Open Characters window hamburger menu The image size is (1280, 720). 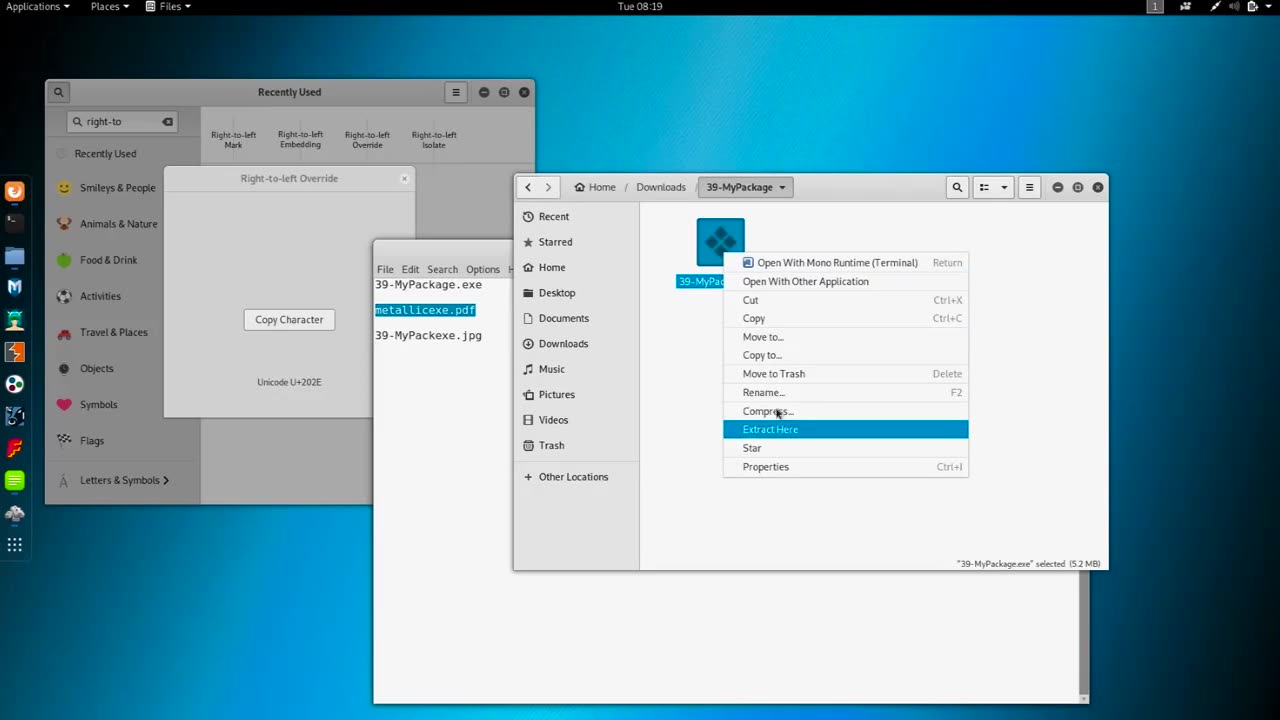tap(456, 92)
